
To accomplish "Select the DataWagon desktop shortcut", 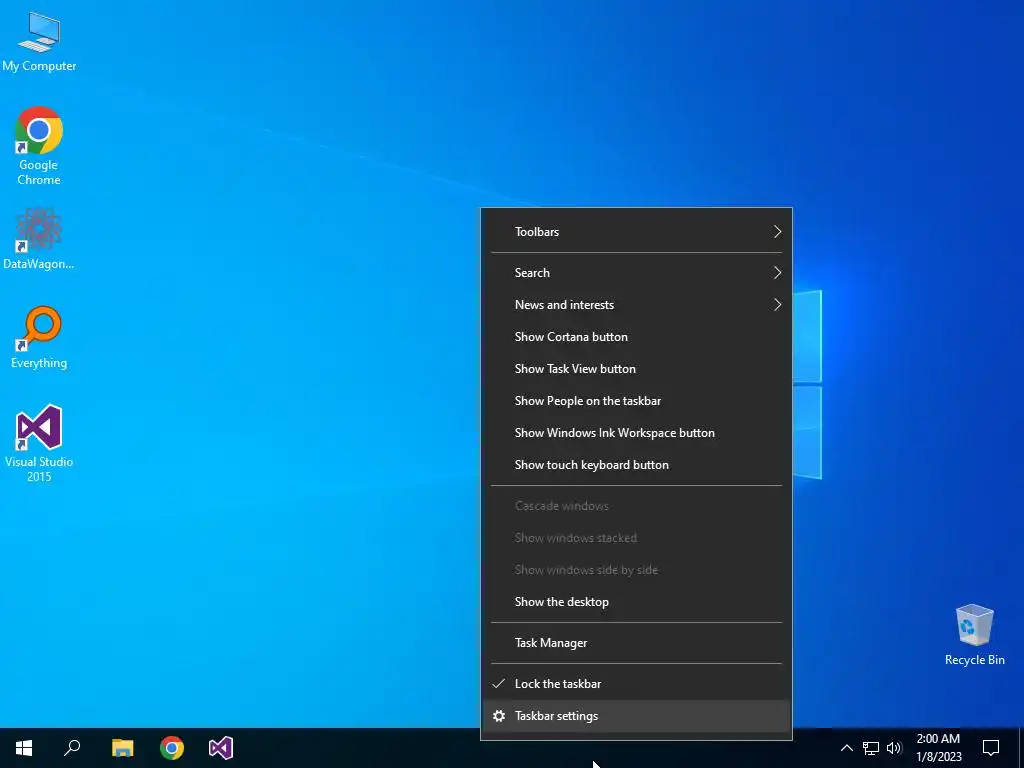I will pos(39,239).
